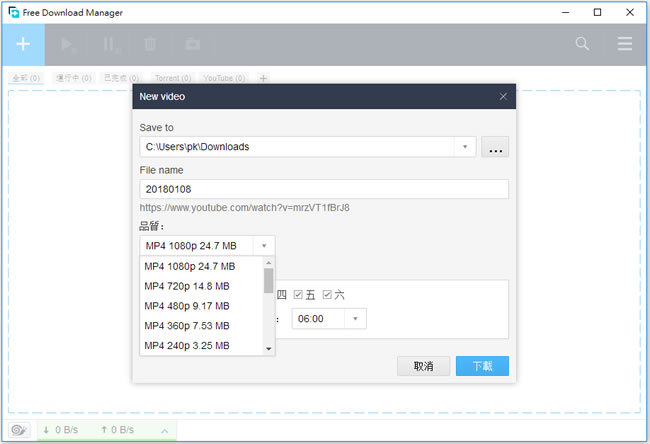Close the New video dialog
This screenshot has height=444, width=650.
(x=503, y=97)
